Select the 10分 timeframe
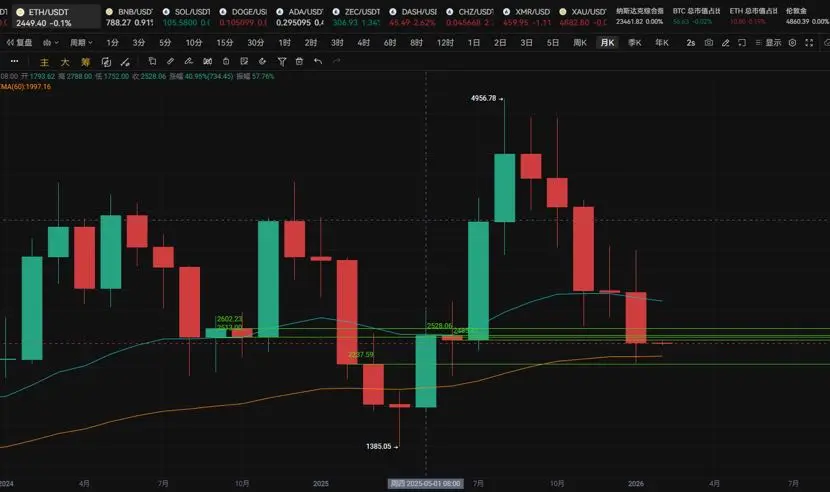 pyautogui.click(x=194, y=42)
